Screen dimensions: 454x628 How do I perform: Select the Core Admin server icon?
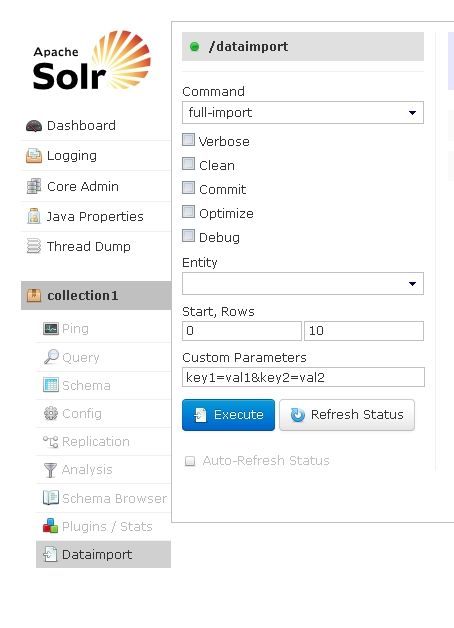tap(34, 186)
